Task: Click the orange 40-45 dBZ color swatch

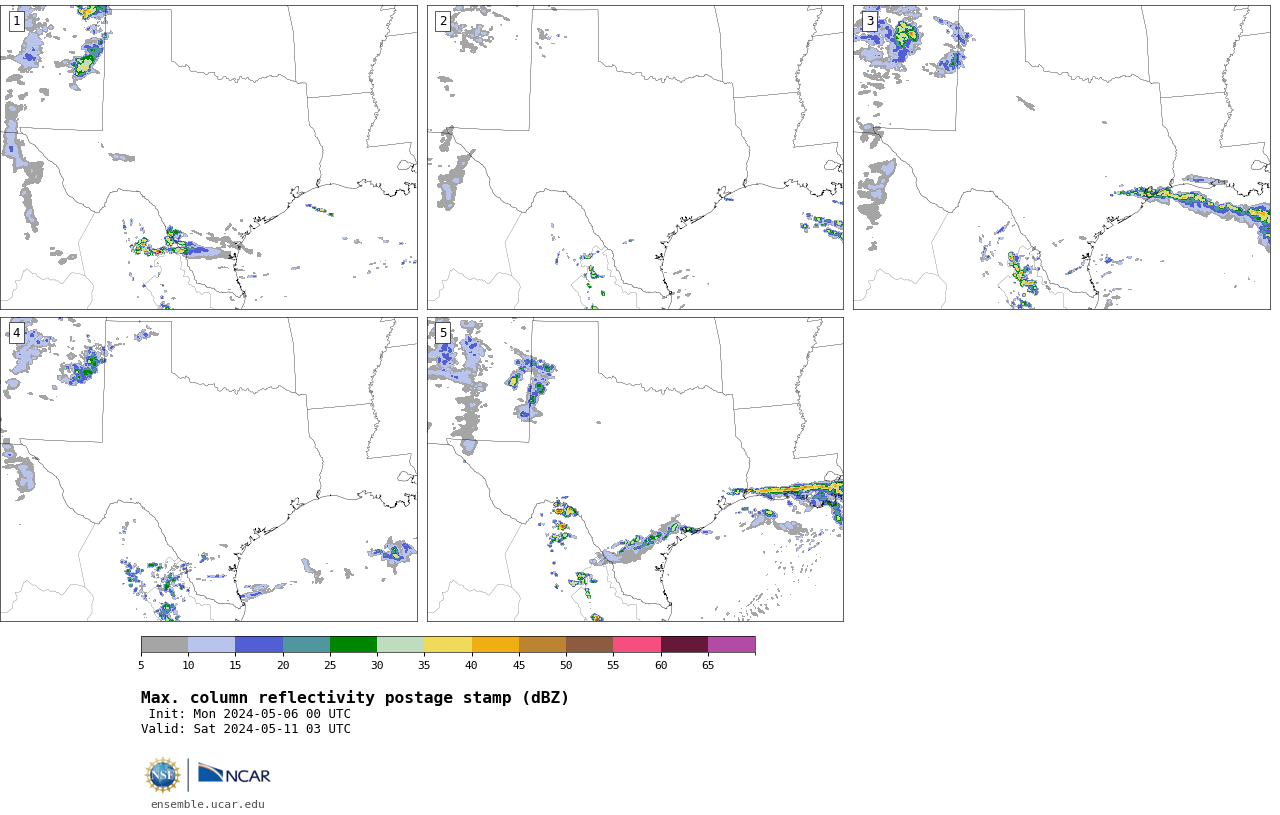Action: (495, 644)
